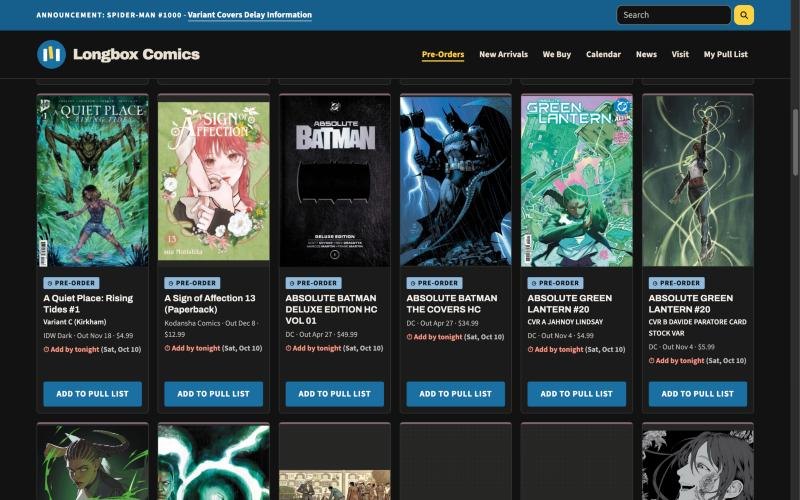Focus the Search input field

[x=673, y=15]
